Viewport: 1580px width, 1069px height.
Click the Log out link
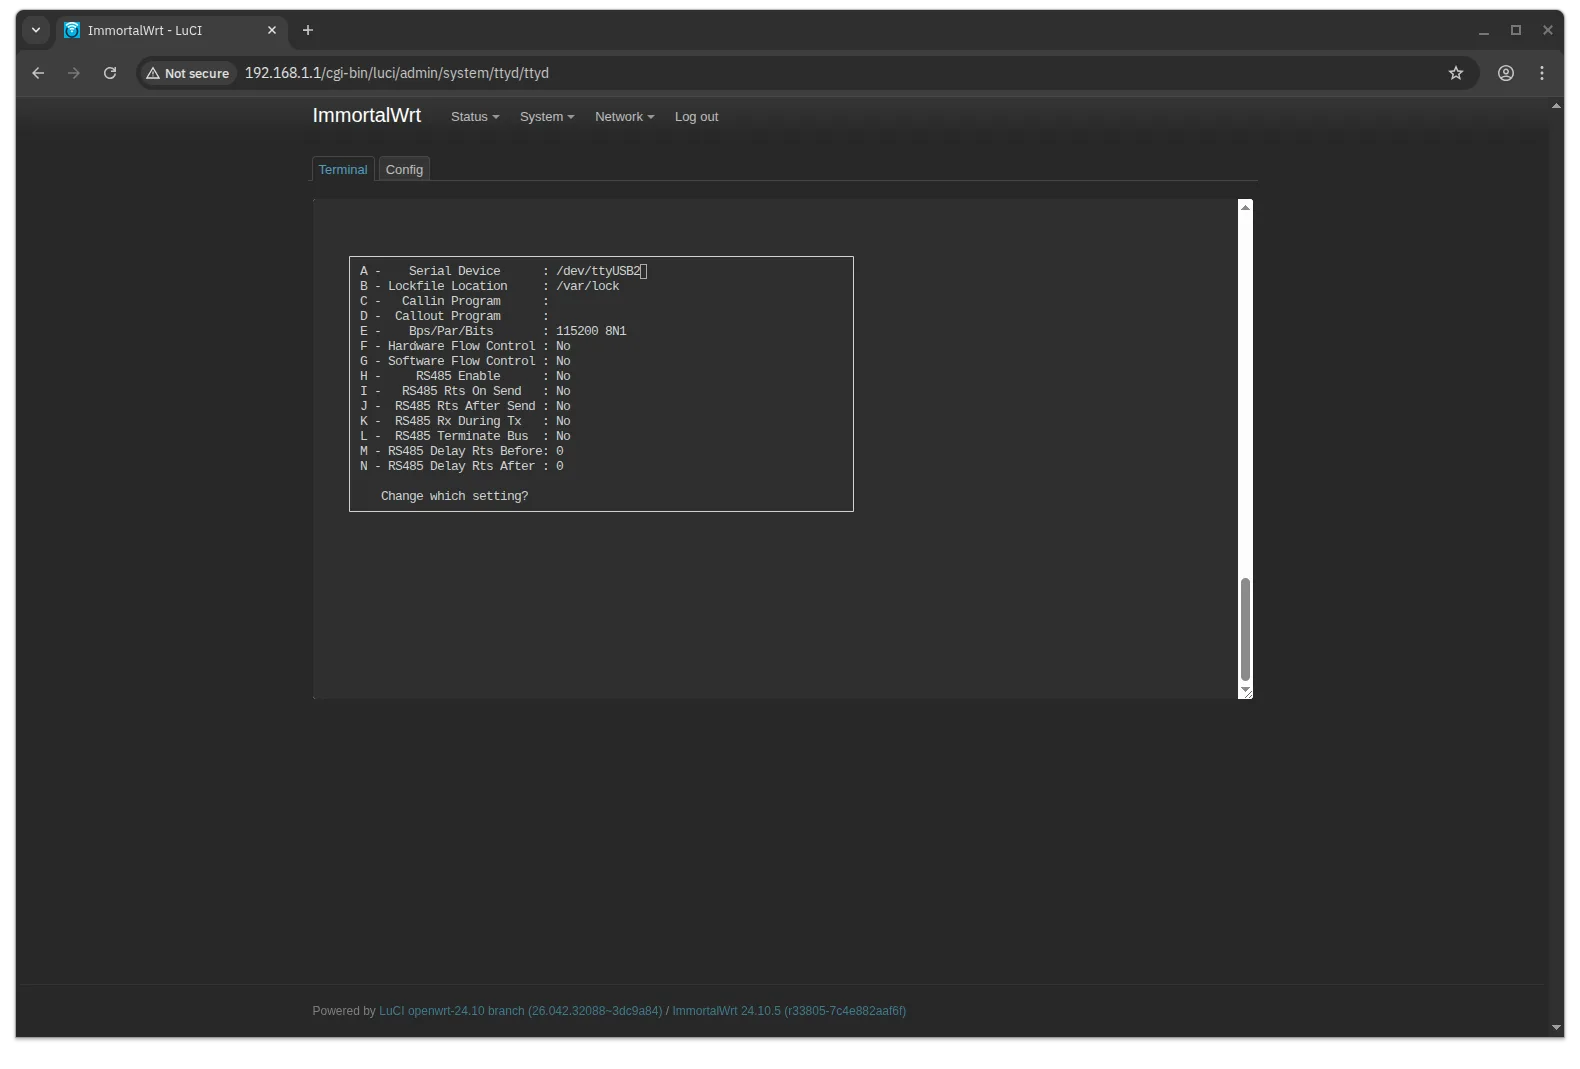pos(696,117)
